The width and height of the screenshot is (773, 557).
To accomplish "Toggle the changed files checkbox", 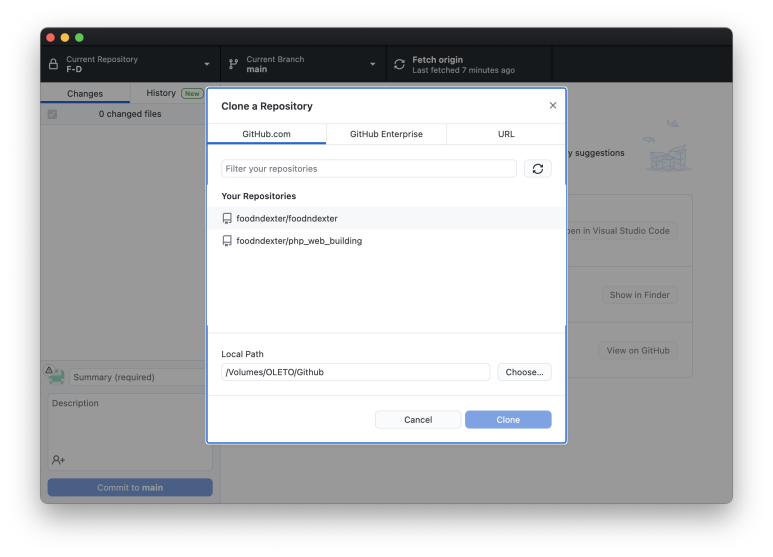I will pyautogui.click(x=52, y=114).
